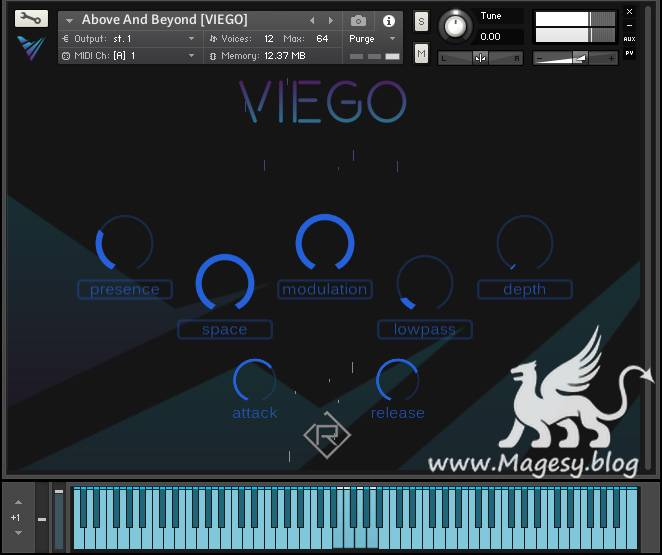Image resolution: width=662 pixels, height=555 pixels.
Task: Toggle AUX sends panel
Action: point(629,39)
